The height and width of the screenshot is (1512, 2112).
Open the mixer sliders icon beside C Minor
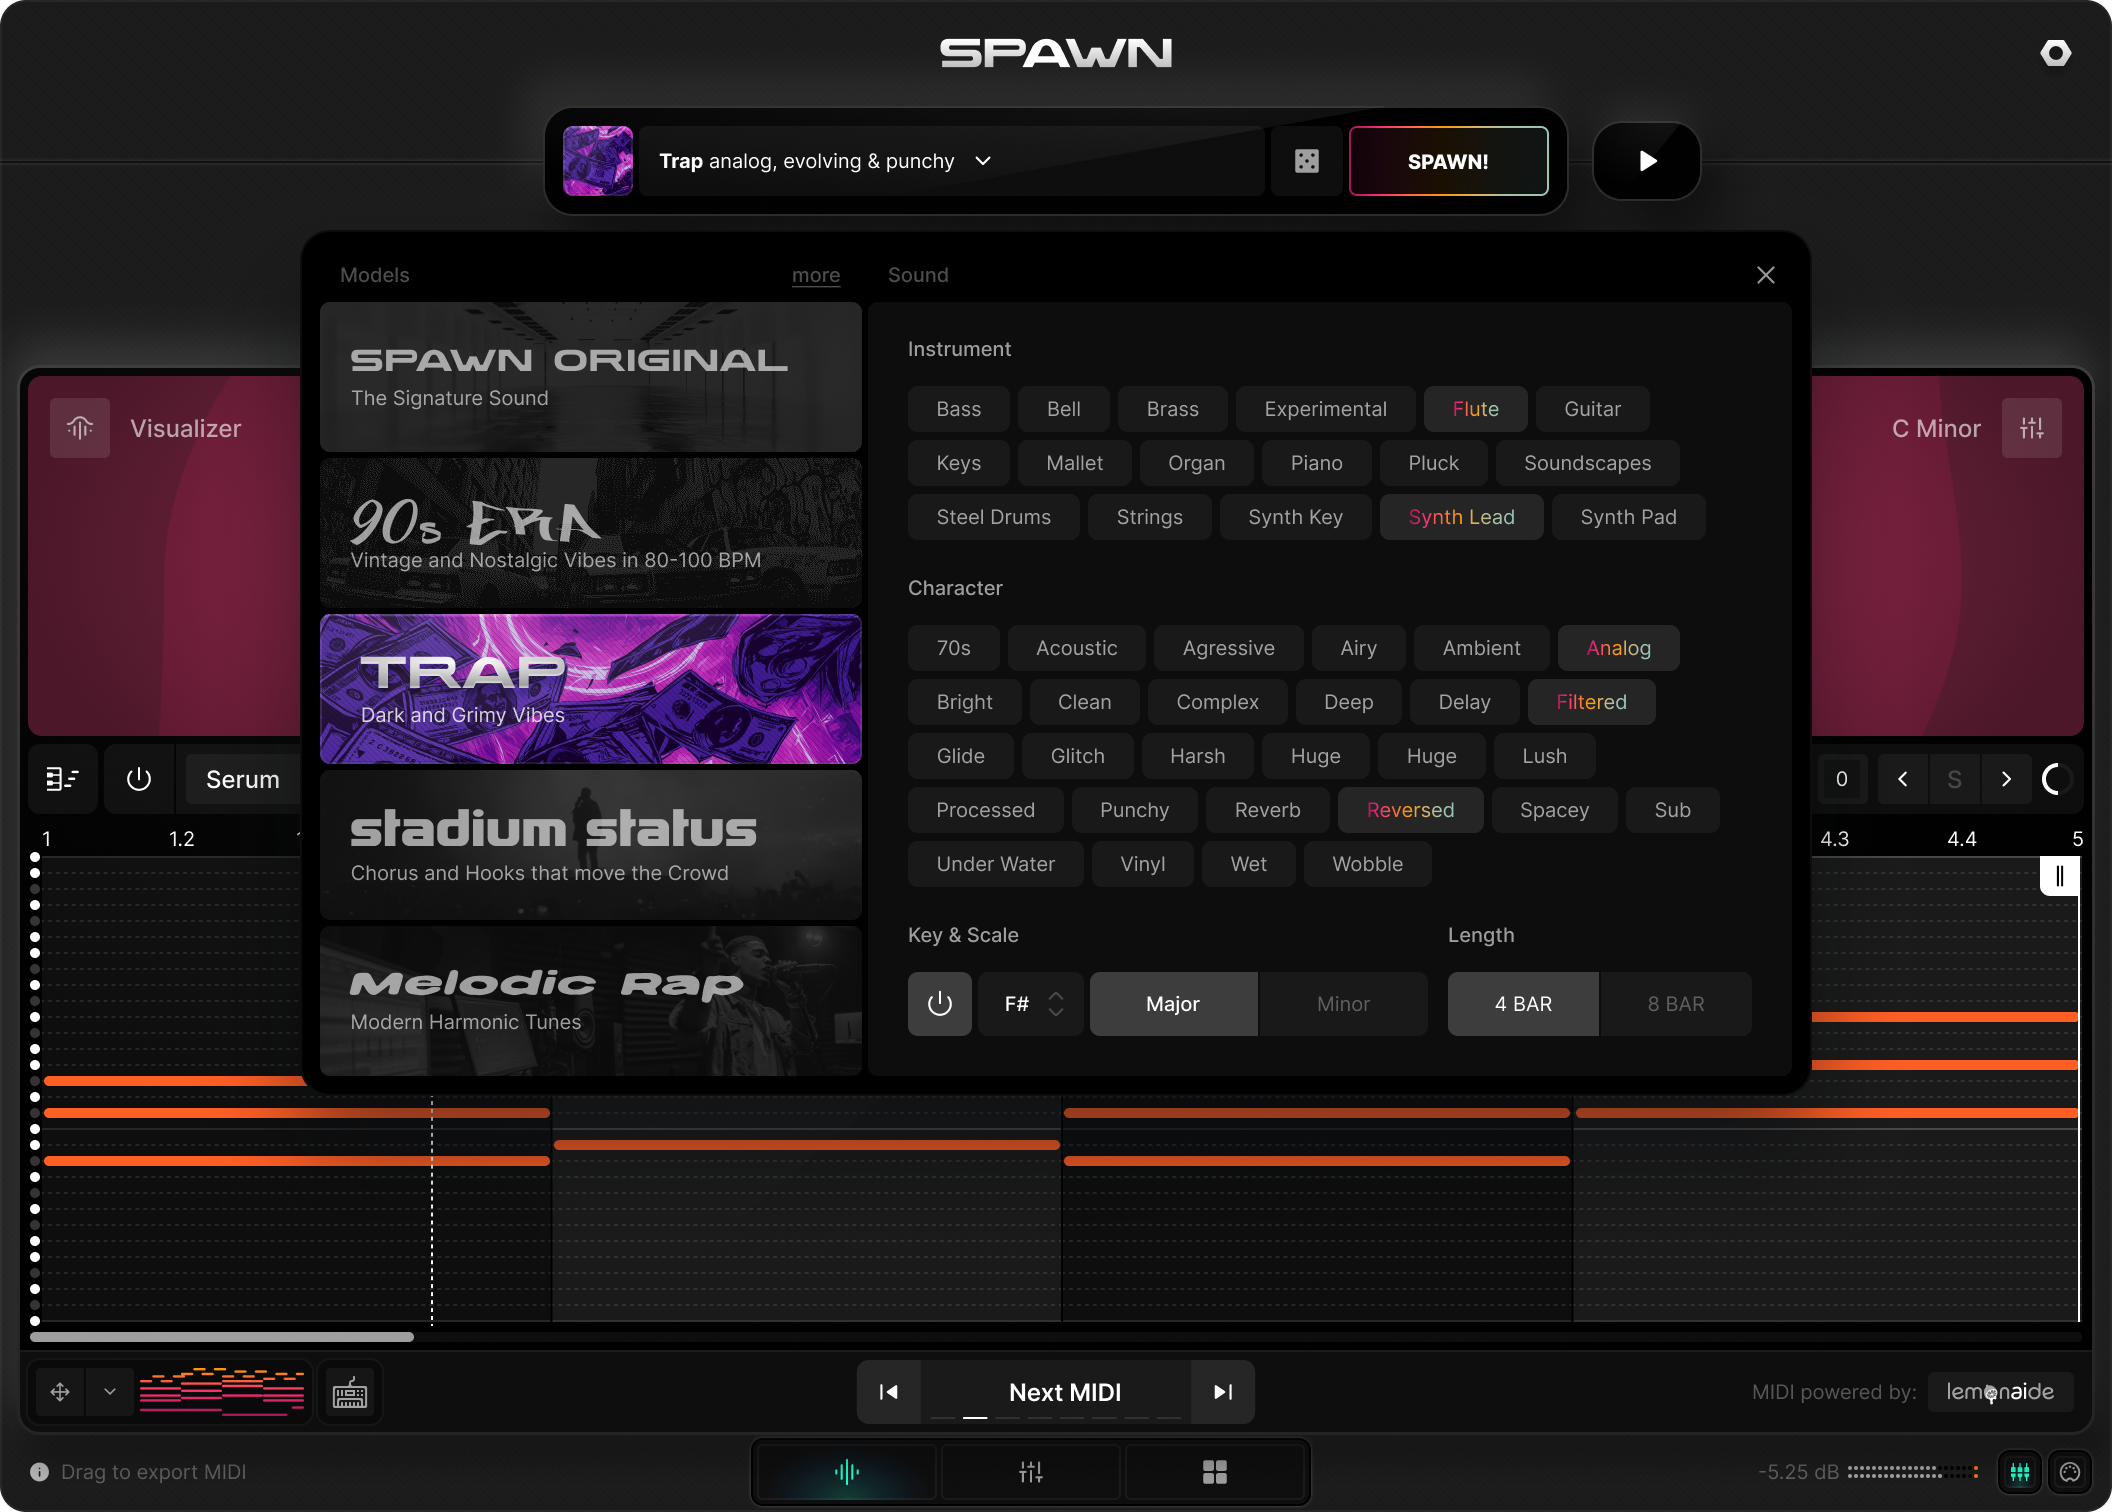click(2031, 428)
